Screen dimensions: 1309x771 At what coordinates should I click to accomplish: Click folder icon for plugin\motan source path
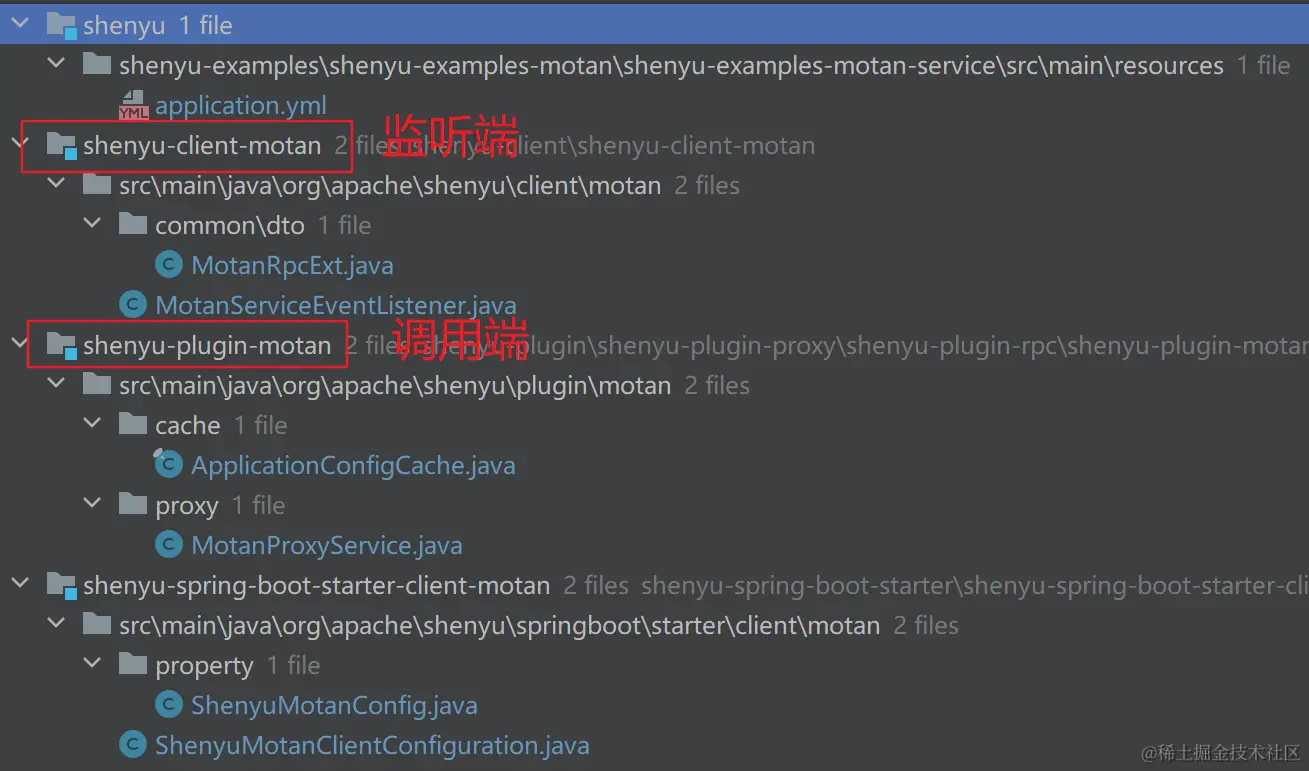coord(96,385)
